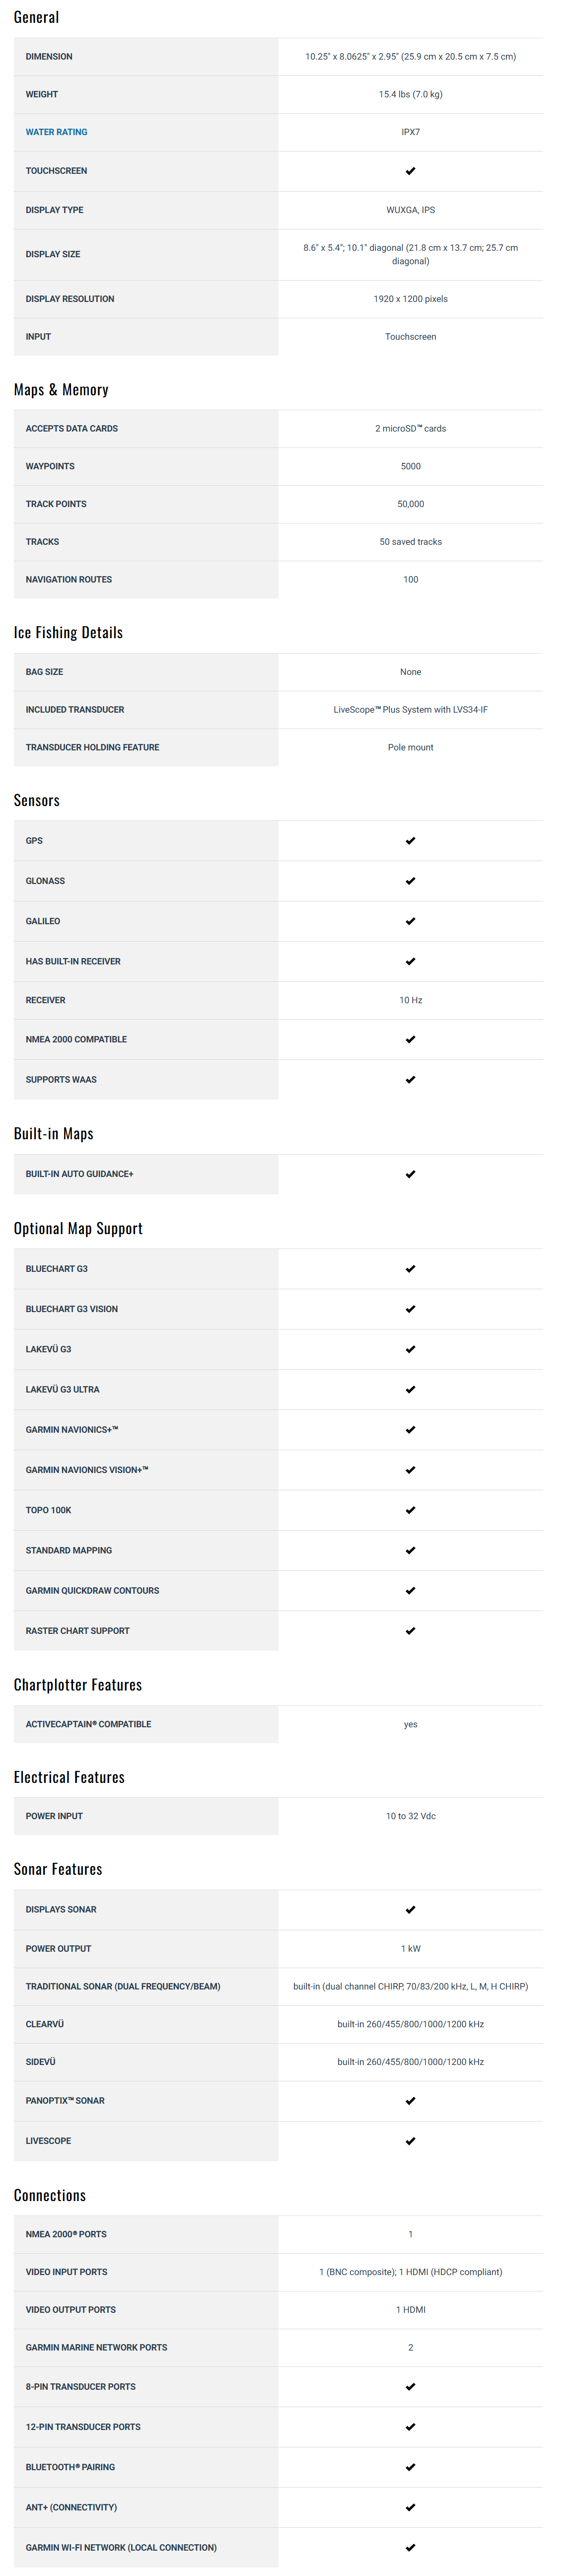Image resolution: width=568 pixels, height=2576 pixels.
Task: Click the Maps & Memory section heading
Action: (x=61, y=390)
